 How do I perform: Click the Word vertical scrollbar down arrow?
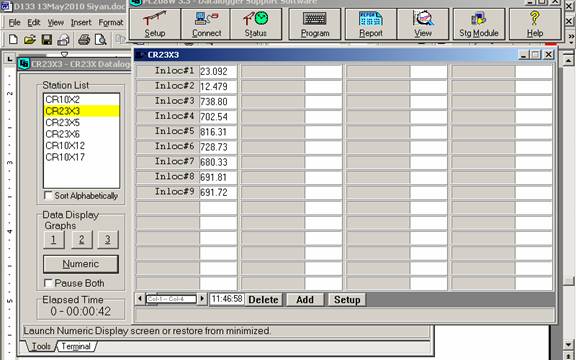(568, 345)
